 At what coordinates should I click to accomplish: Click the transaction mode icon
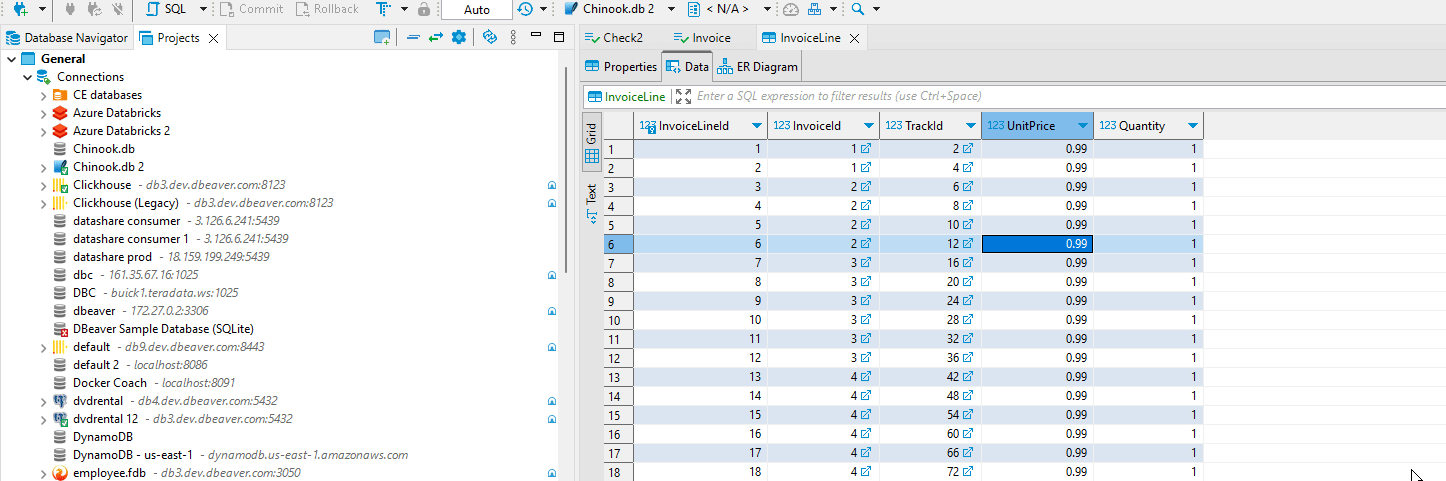[x=384, y=9]
